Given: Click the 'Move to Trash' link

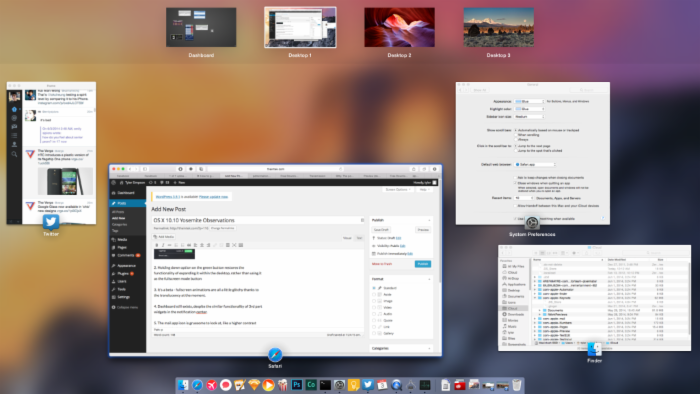Looking at the screenshot, I should point(382,264).
